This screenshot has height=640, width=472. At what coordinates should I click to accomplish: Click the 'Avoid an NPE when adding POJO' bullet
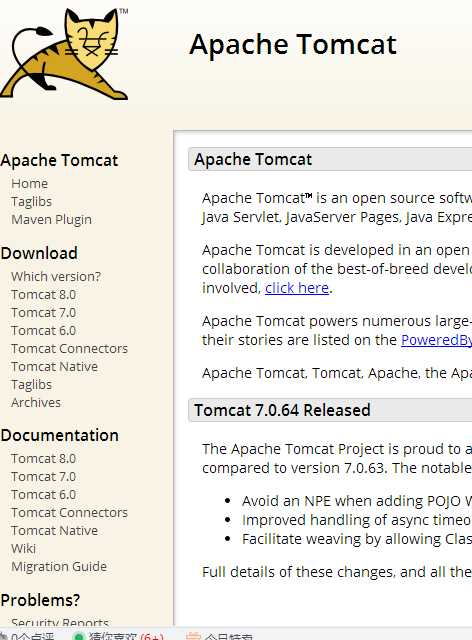click(357, 501)
